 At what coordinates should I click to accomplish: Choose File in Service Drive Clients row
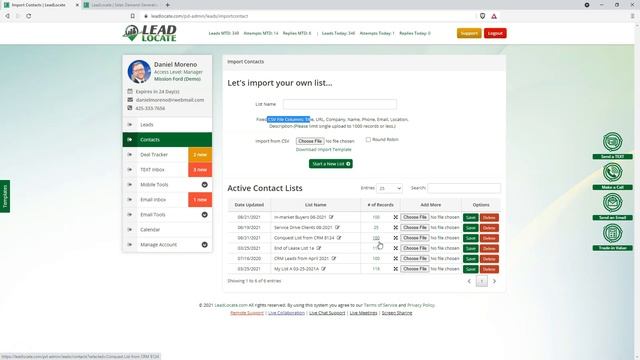pos(415,227)
